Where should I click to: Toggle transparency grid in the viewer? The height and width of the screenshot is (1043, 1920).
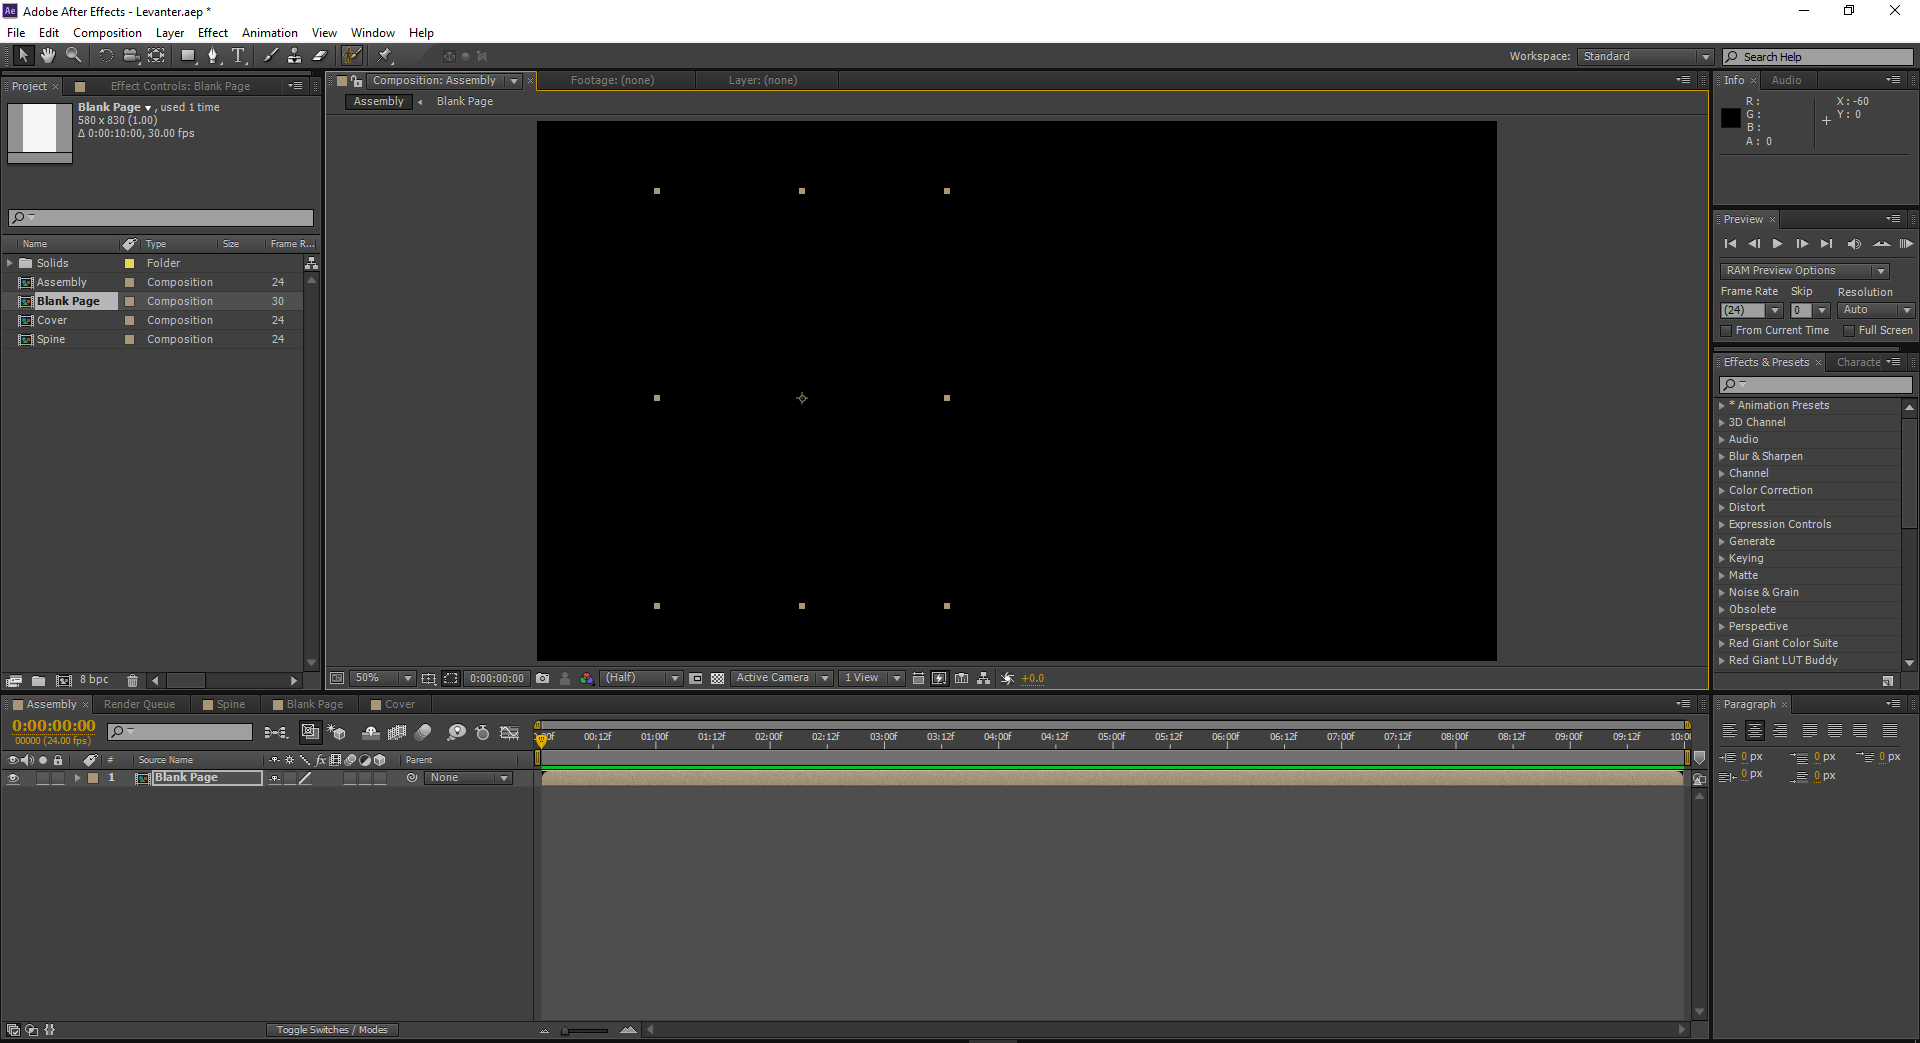[717, 678]
